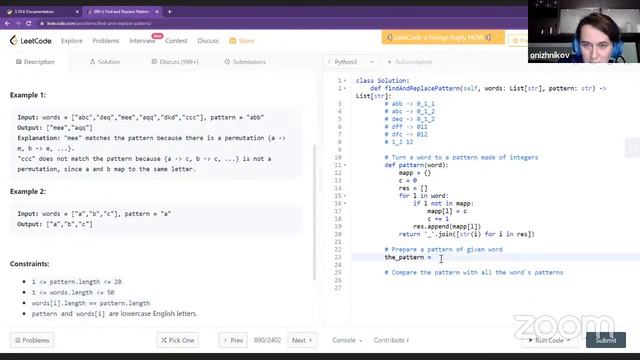Screen dimensions: 640x360
Task: Click the Run Code button
Action: pos(550,340)
